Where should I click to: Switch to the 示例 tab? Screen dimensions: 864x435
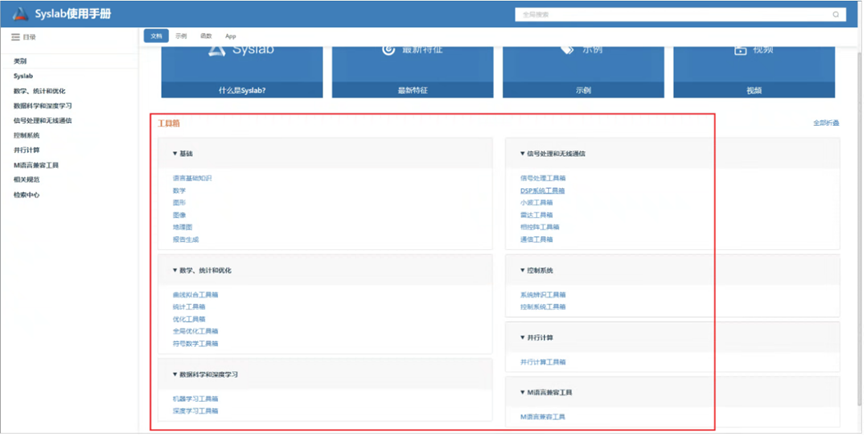[x=181, y=36]
